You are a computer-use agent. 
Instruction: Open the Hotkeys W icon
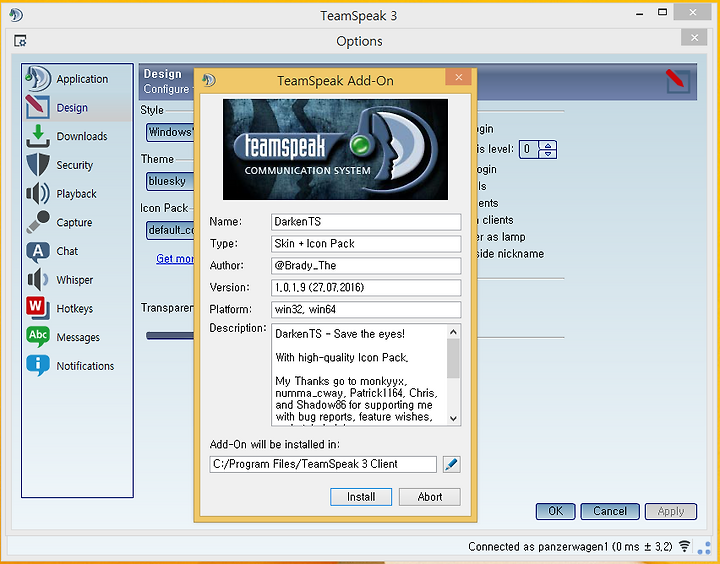[x=38, y=308]
